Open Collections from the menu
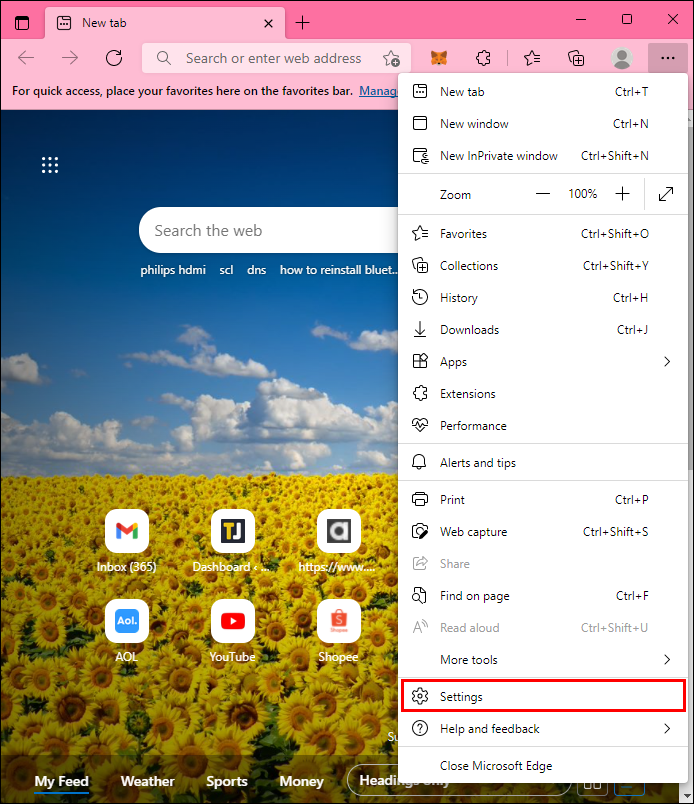The width and height of the screenshot is (694, 804). [x=543, y=266]
